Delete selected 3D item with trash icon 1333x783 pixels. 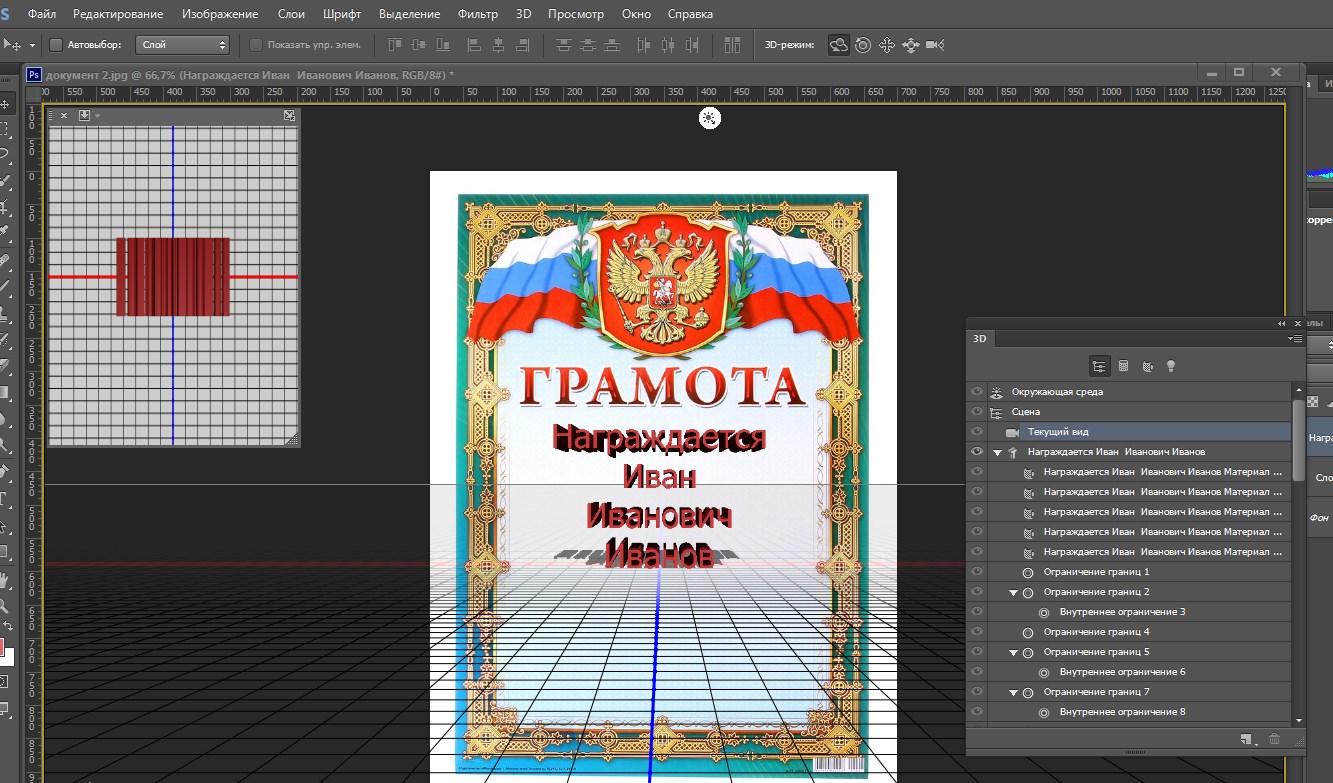point(1274,739)
